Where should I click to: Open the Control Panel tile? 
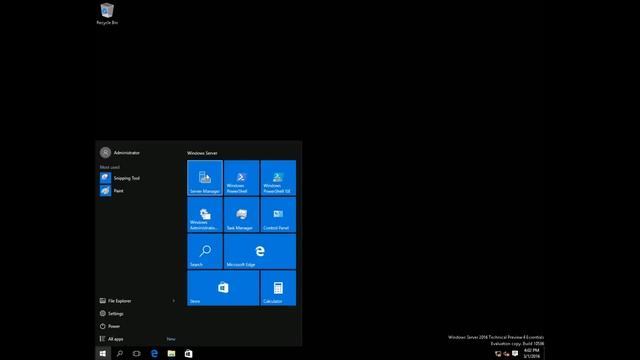point(278,214)
